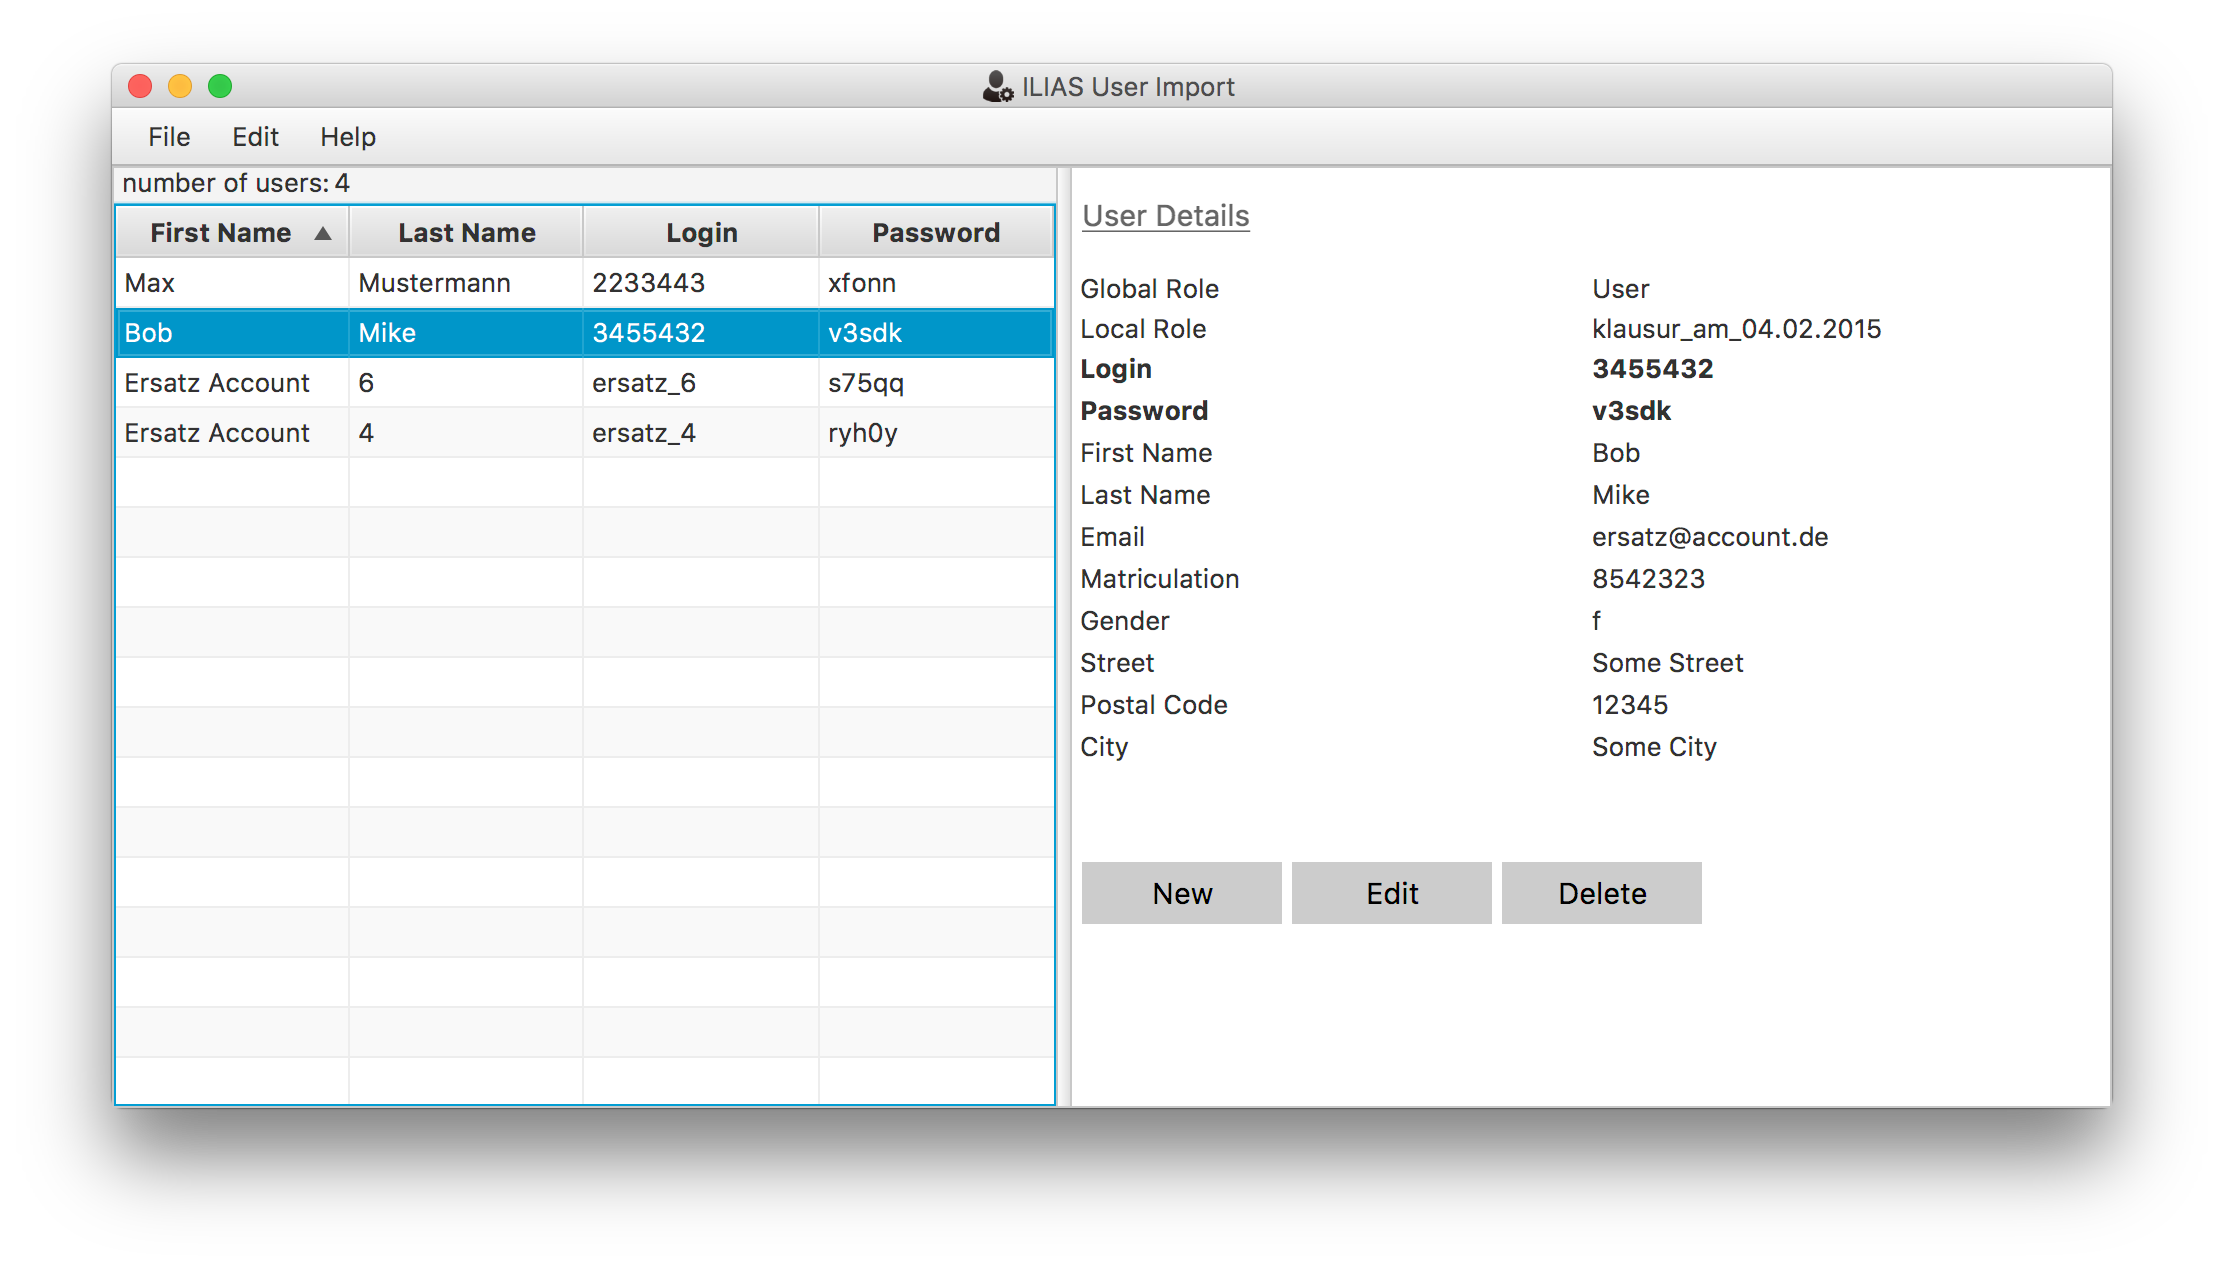Click the First Name sort arrow

tap(322, 233)
